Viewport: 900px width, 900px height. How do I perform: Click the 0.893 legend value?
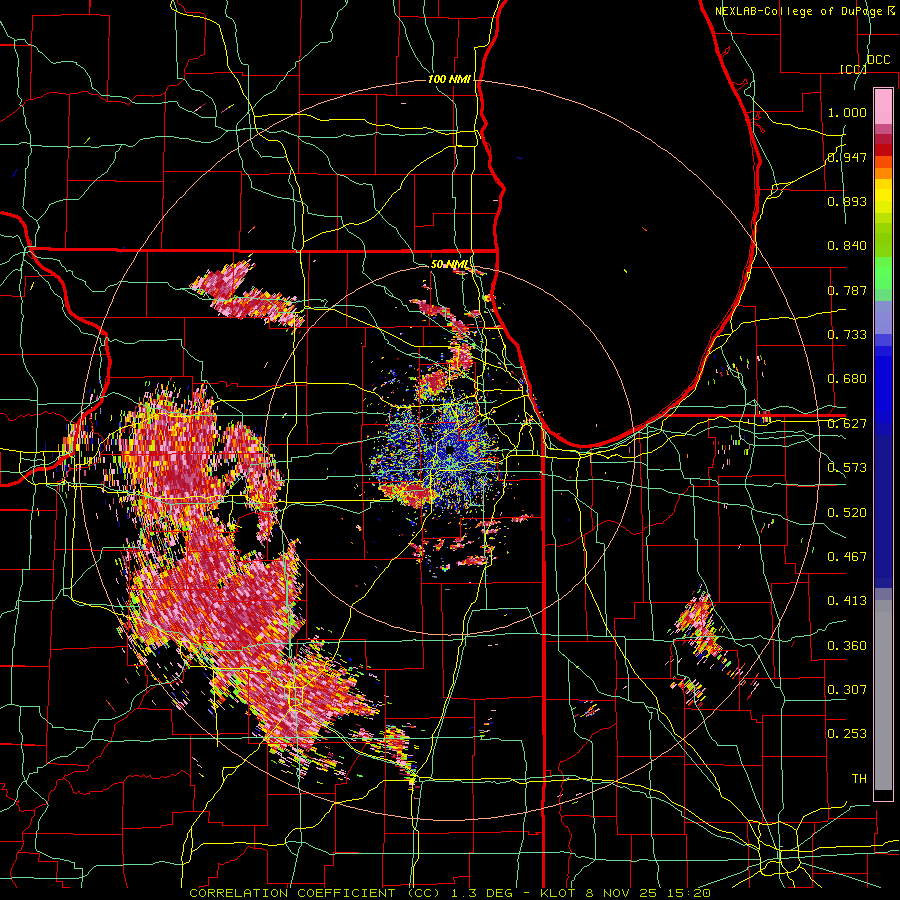(847, 201)
